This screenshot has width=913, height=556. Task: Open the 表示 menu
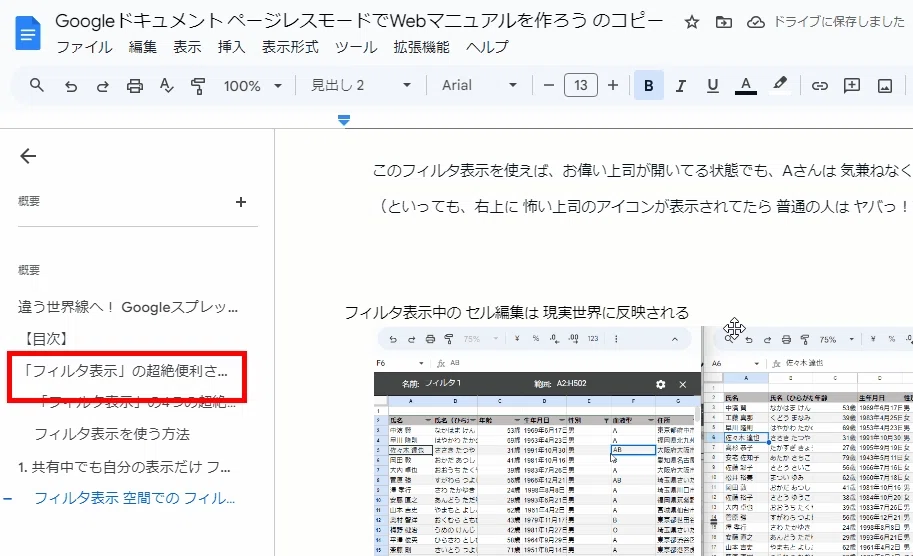pos(187,47)
